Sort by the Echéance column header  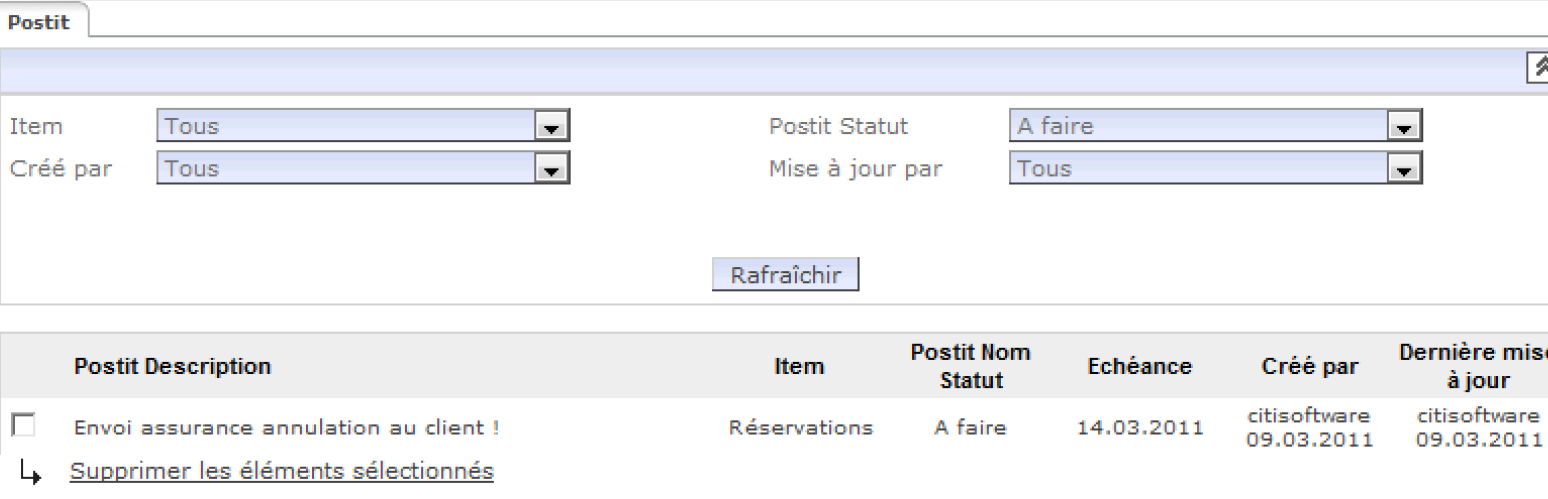[1138, 367]
